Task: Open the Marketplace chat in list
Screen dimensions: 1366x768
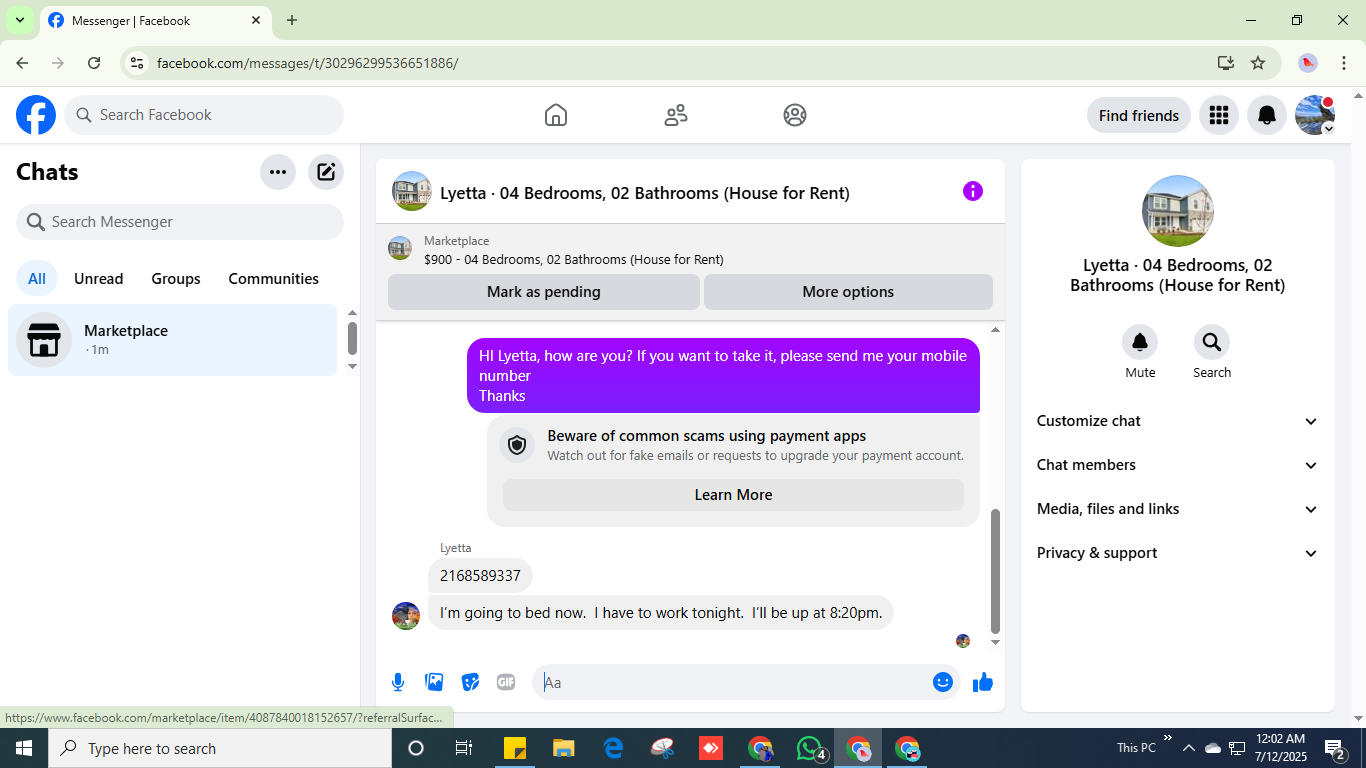Action: click(173, 340)
